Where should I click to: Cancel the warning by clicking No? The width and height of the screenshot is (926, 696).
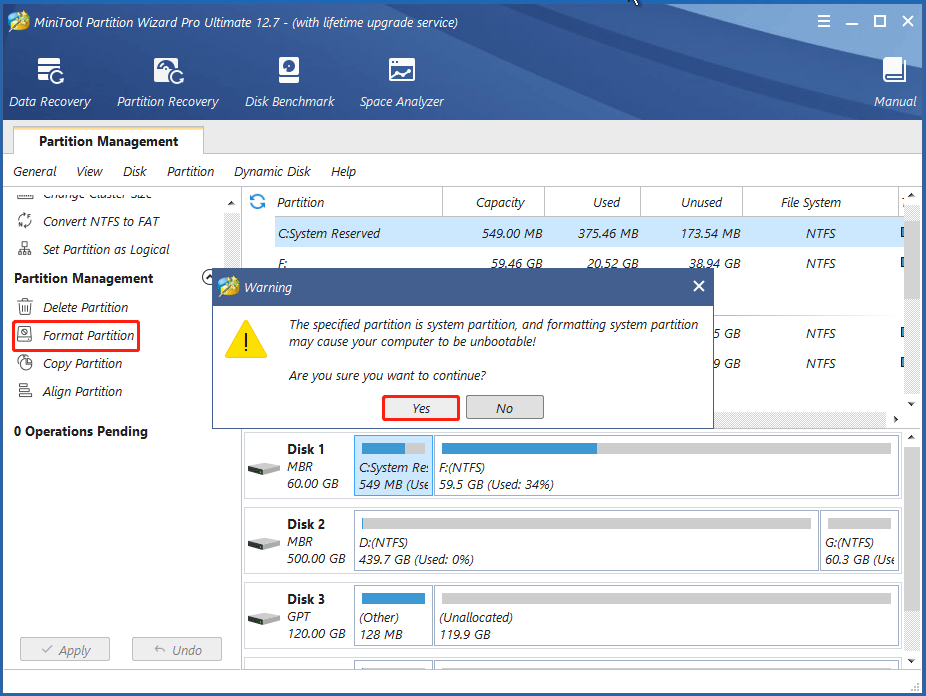coord(504,408)
